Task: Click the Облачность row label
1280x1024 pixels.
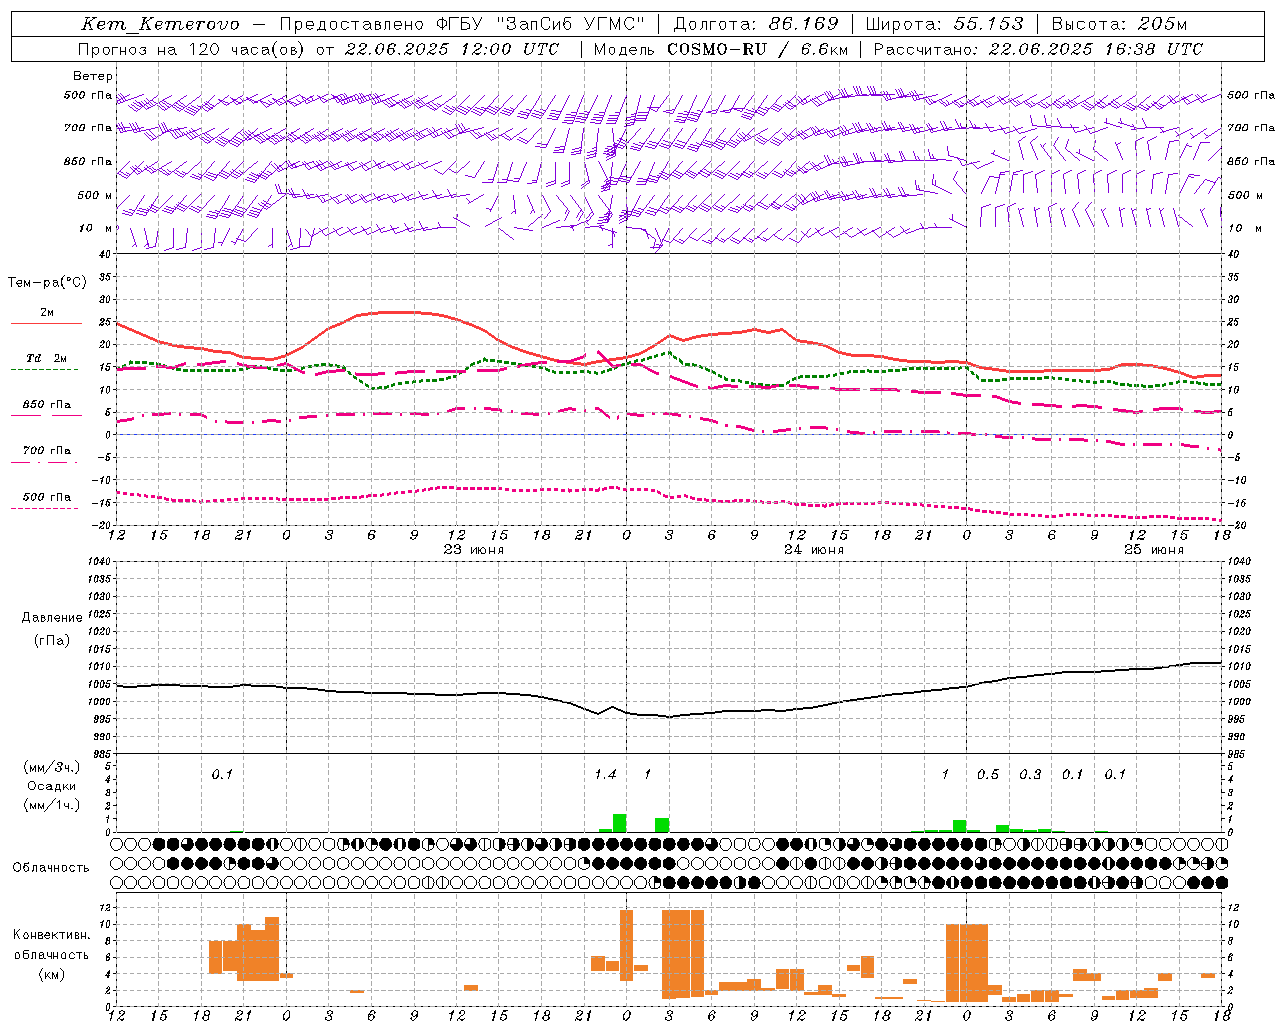Action: (51, 868)
